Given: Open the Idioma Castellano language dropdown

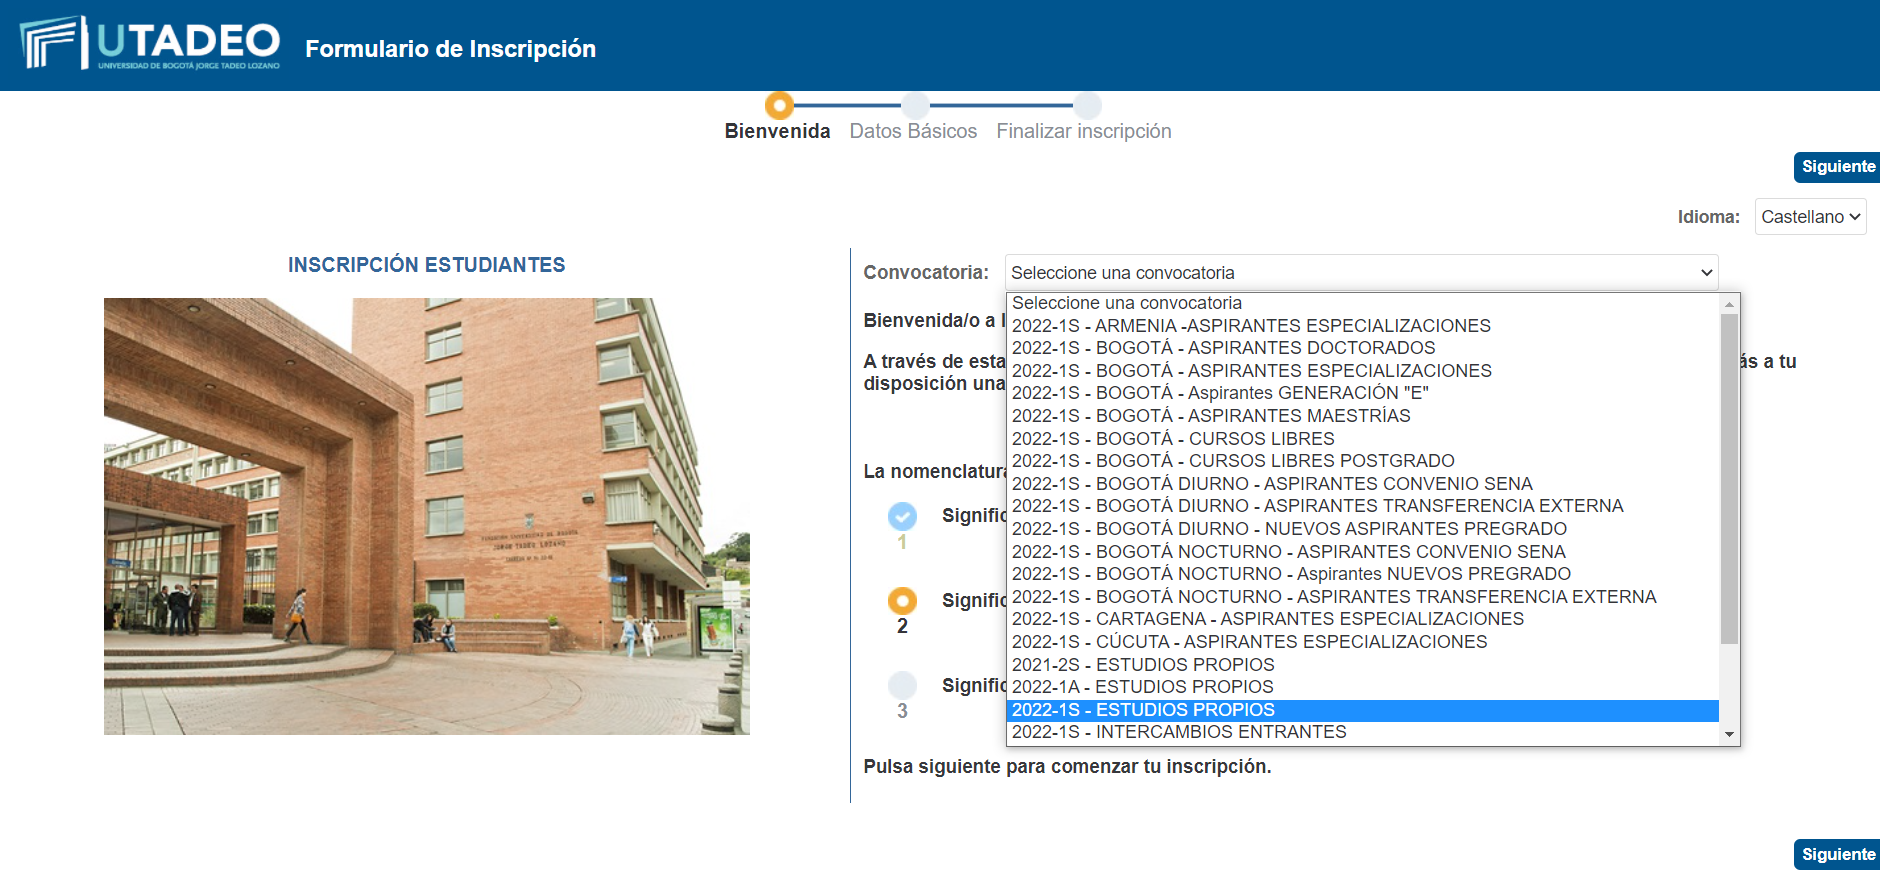Looking at the screenshot, I should (x=1809, y=217).
